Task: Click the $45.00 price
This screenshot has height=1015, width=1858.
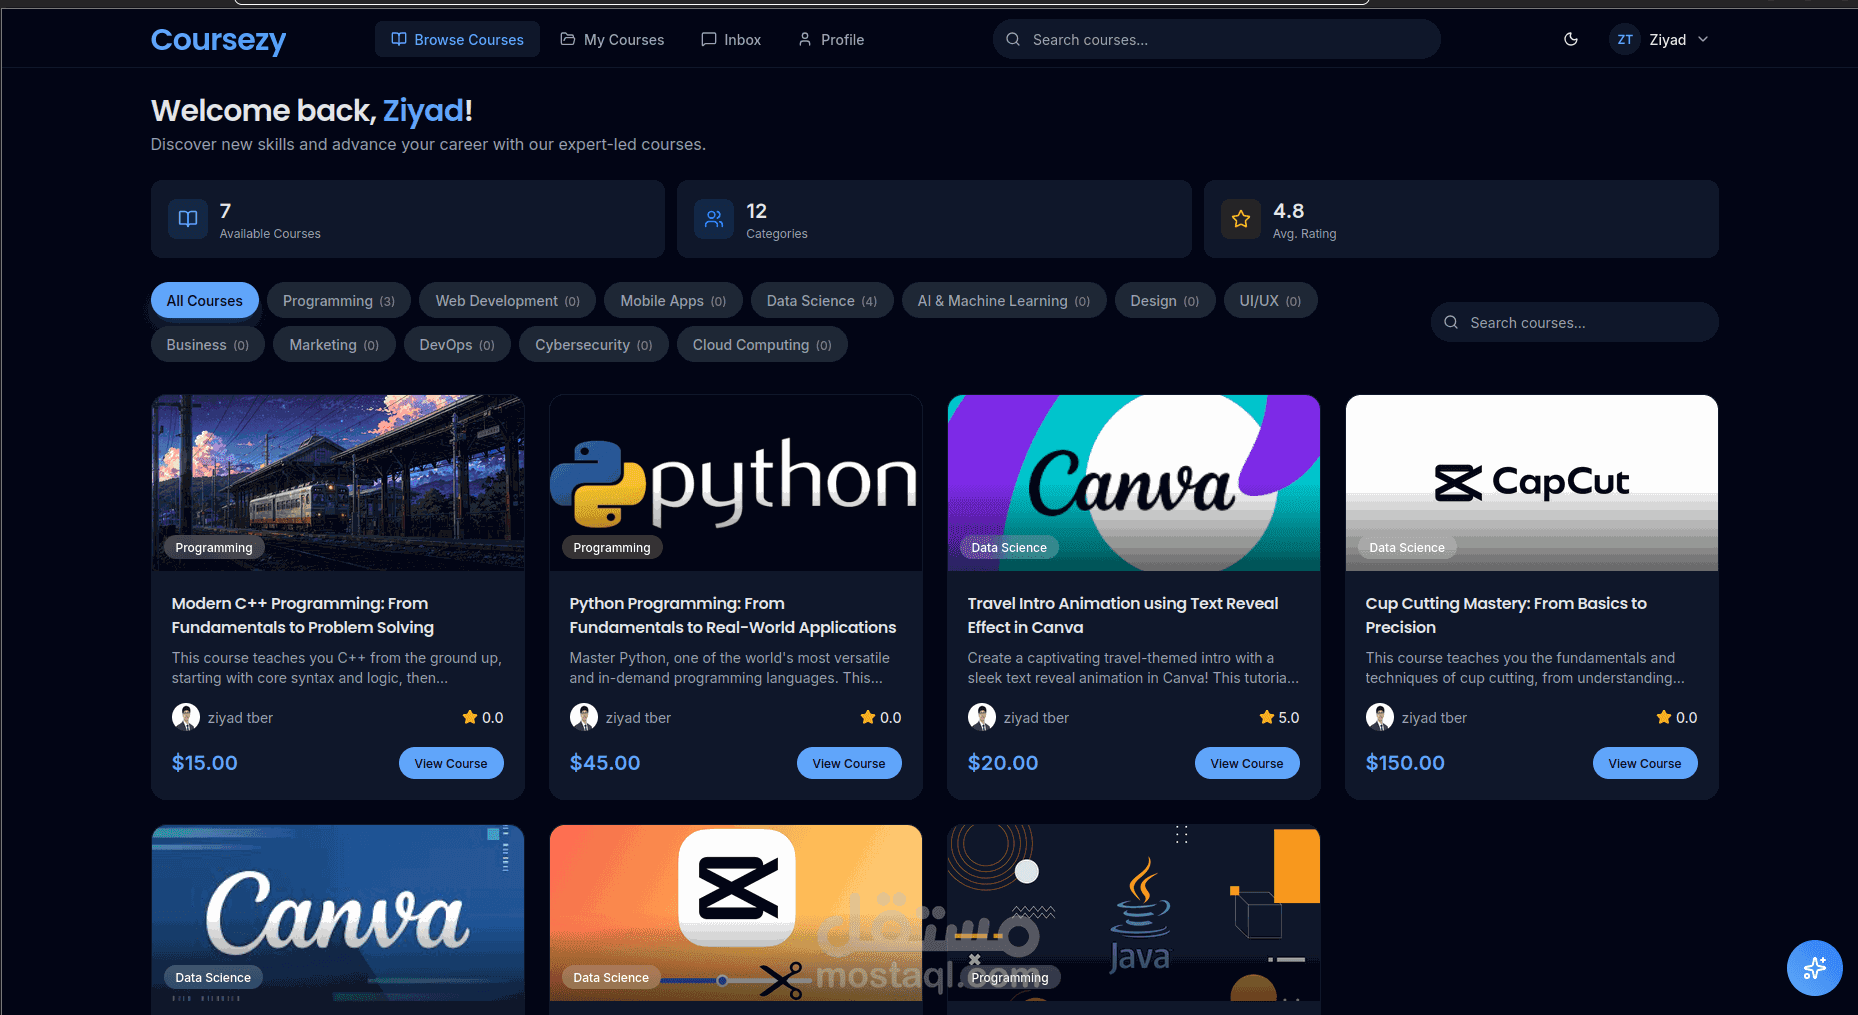Action: coord(605,763)
